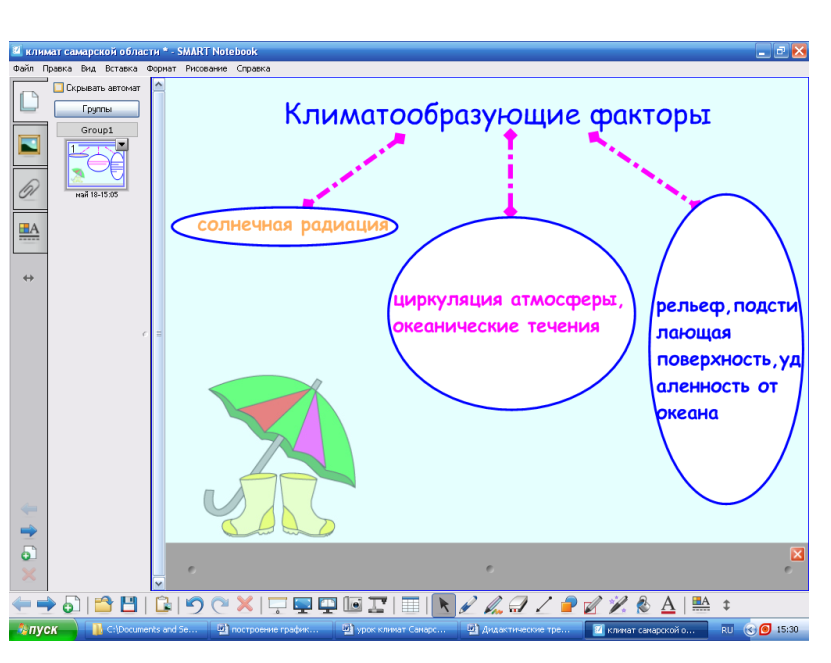Click the пуск Start button
The height and width of the screenshot is (663, 831).
[x=43, y=630]
